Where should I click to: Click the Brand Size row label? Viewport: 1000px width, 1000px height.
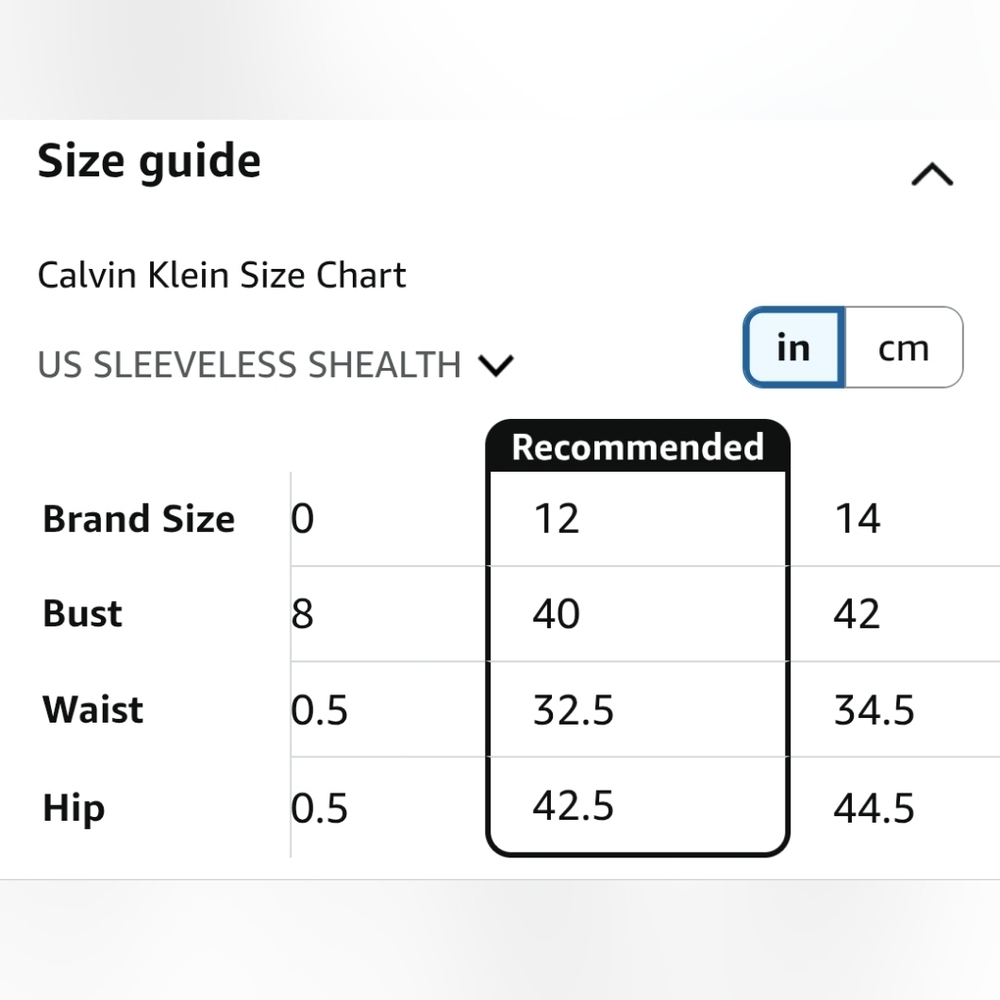138,519
